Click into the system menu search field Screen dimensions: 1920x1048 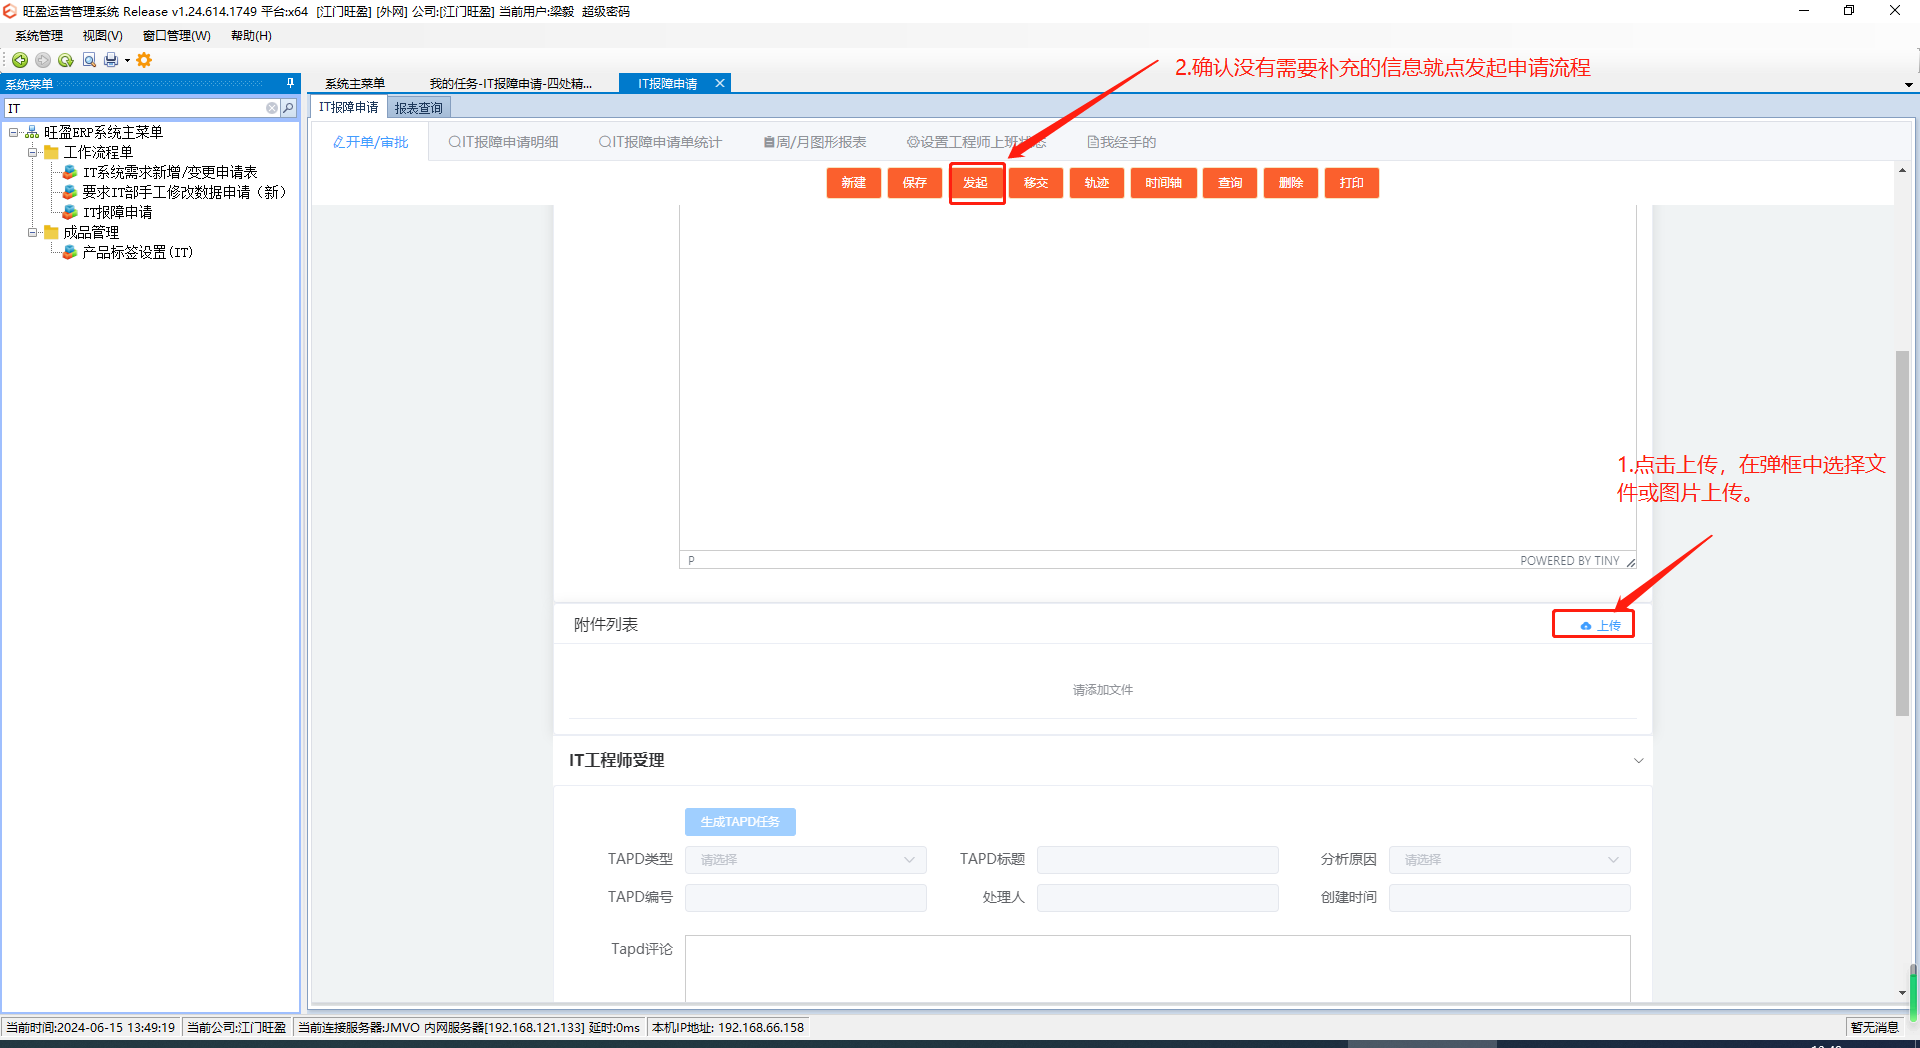click(x=135, y=108)
